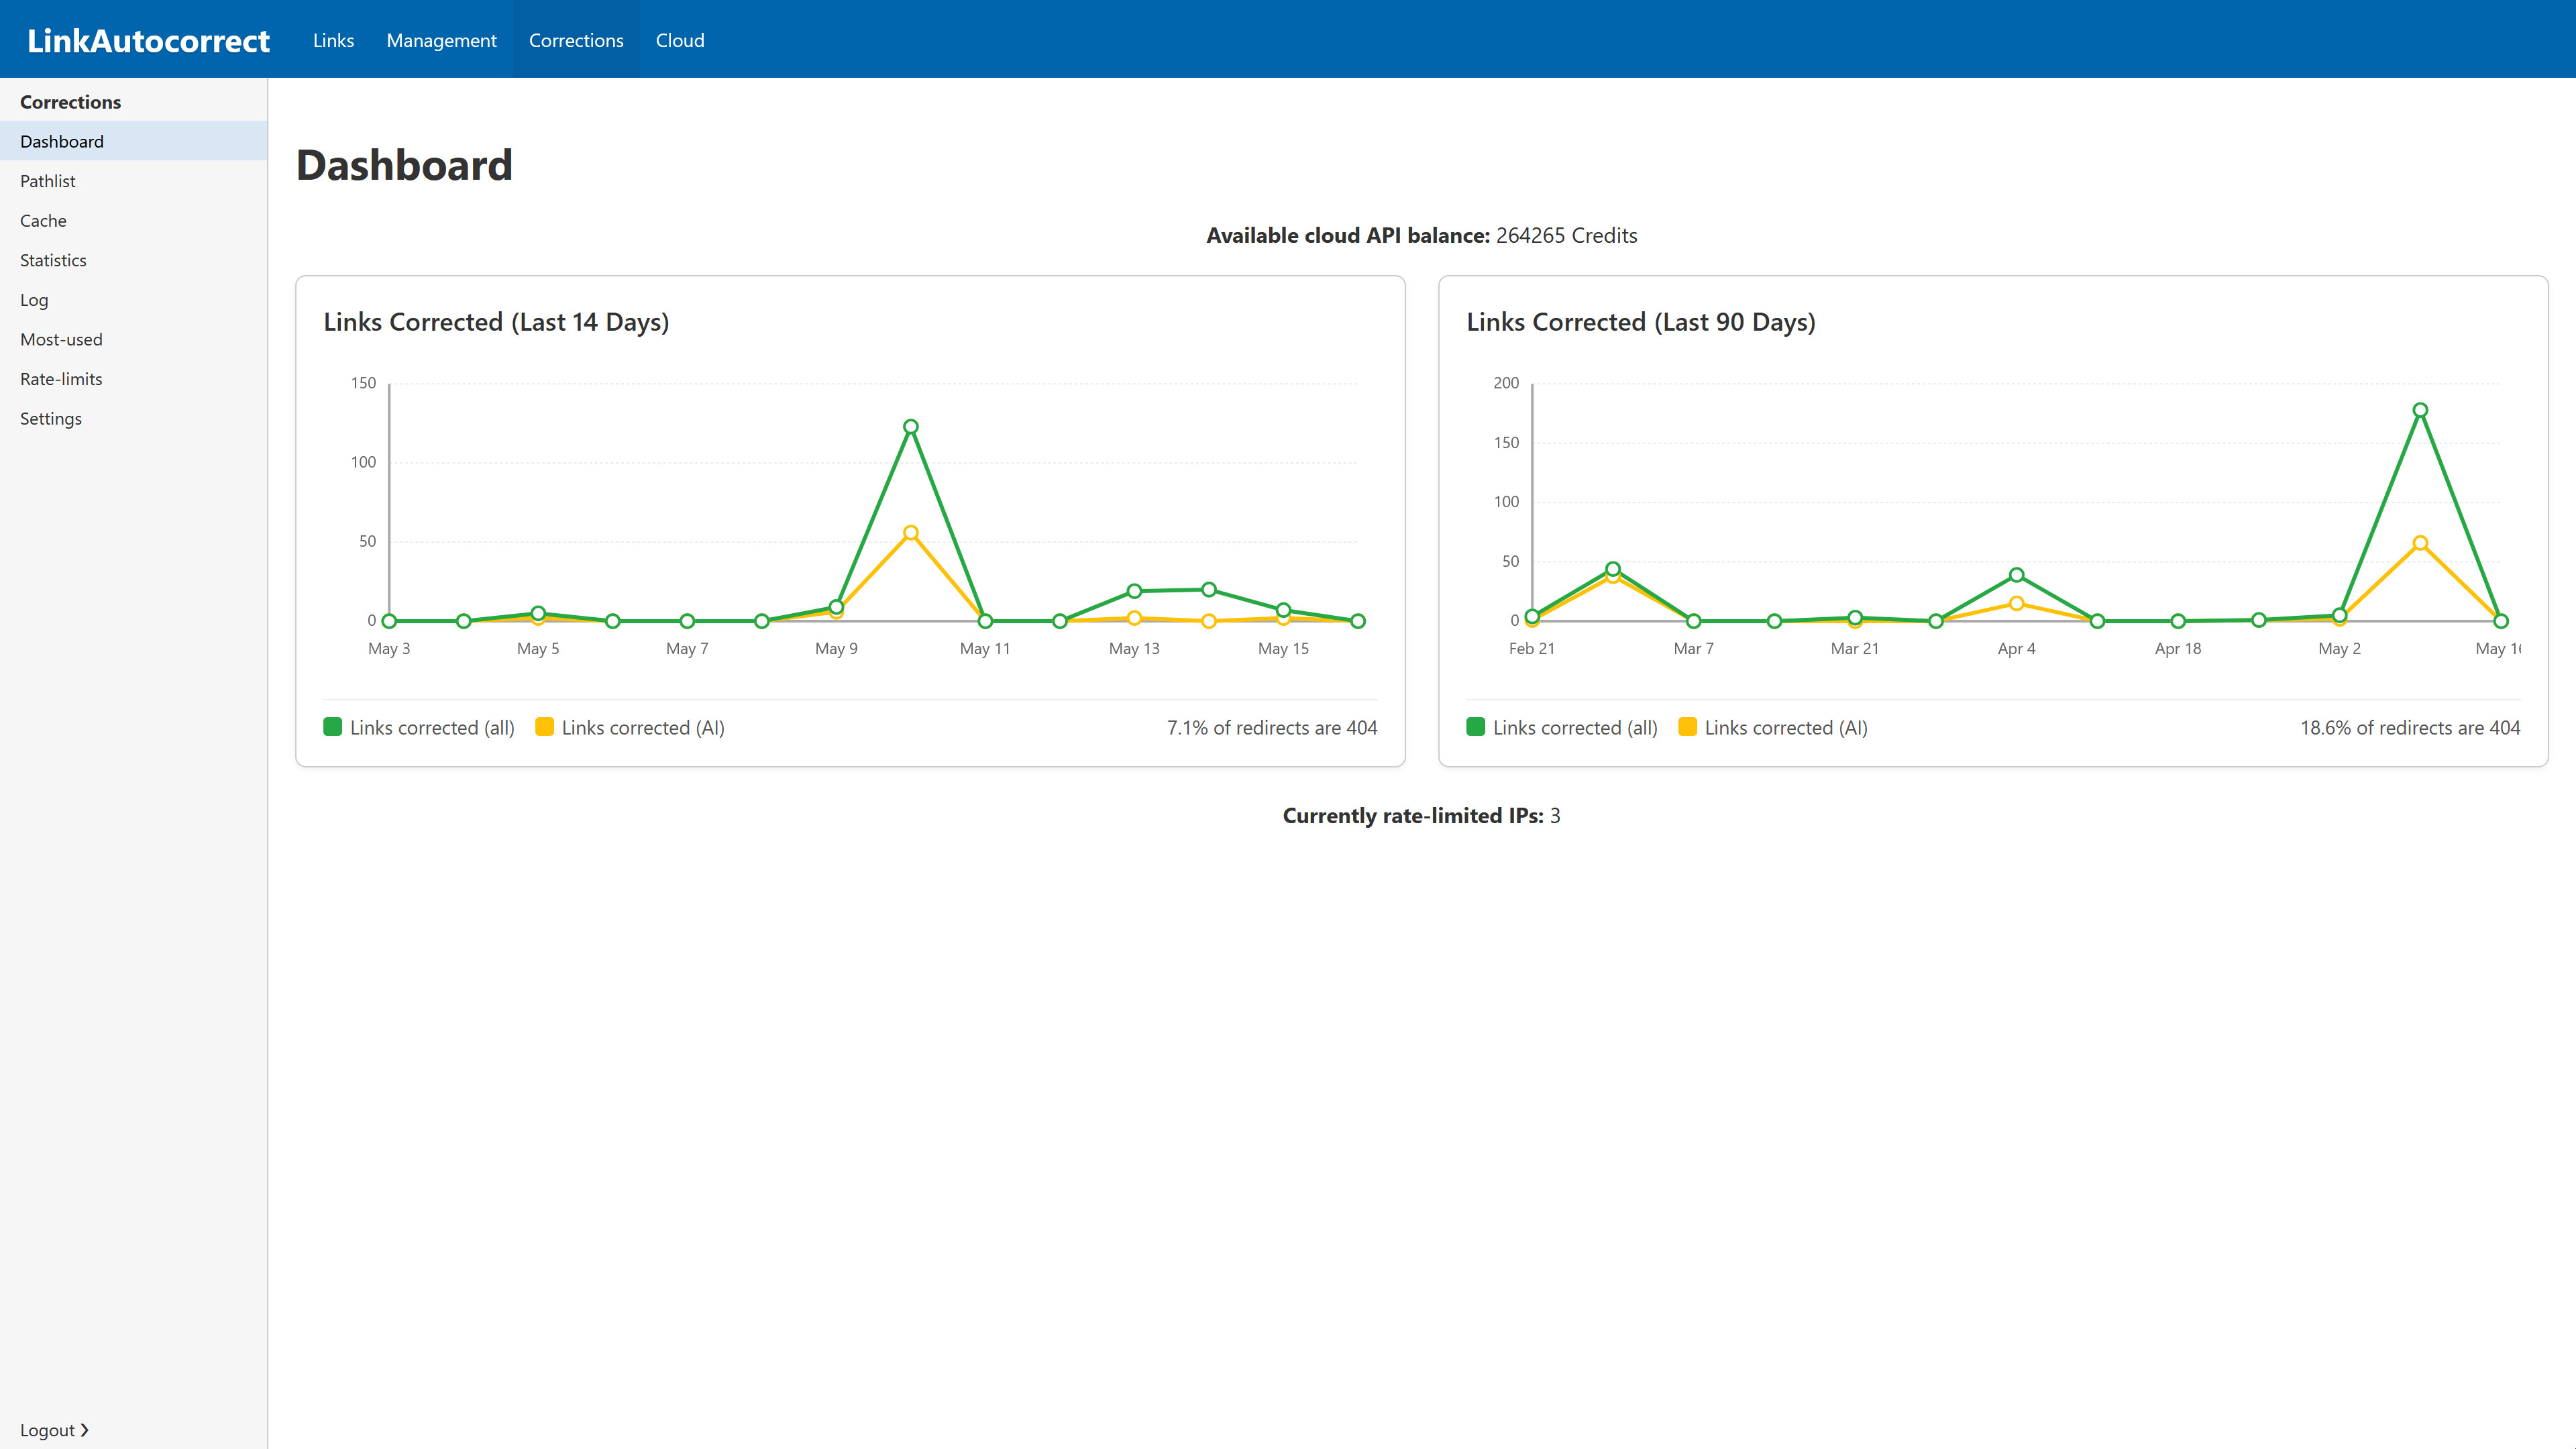Click the green May 5 data point

pos(538,613)
